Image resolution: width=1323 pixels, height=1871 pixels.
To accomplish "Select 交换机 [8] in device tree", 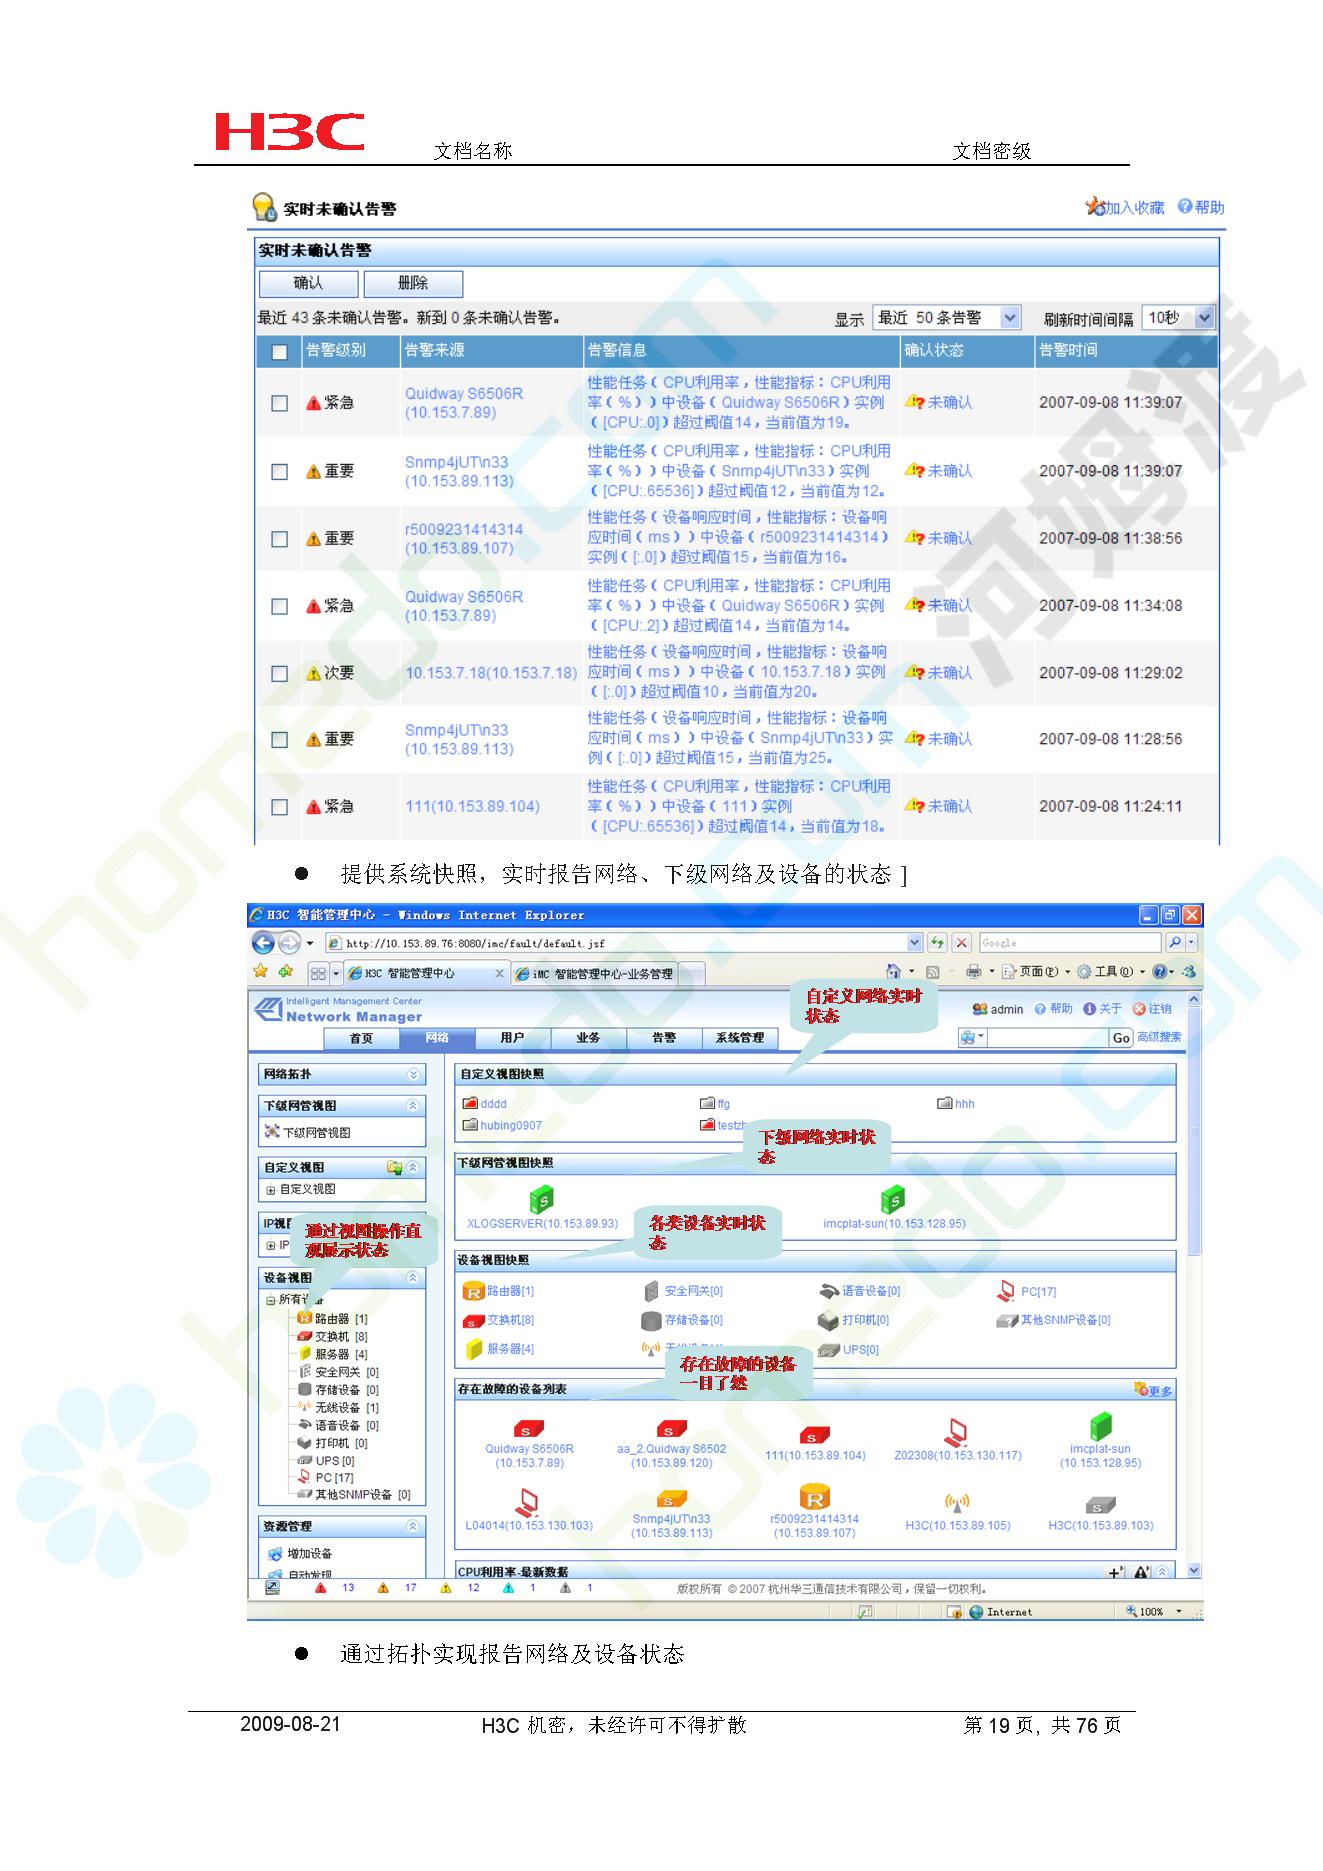I will pyautogui.click(x=333, y=1337).
